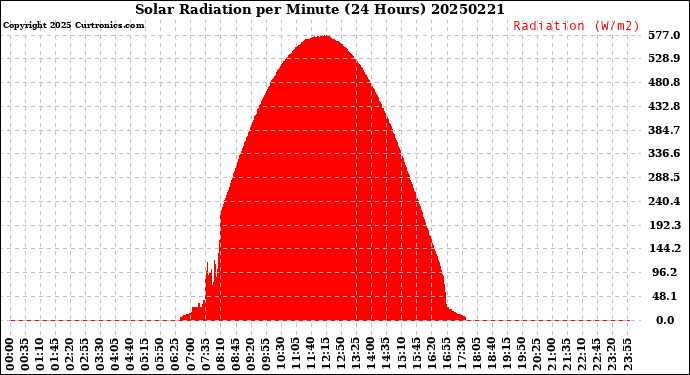Click the 03:30 time axis label
The height and width of the screenshot is (375, 690).
100,355
